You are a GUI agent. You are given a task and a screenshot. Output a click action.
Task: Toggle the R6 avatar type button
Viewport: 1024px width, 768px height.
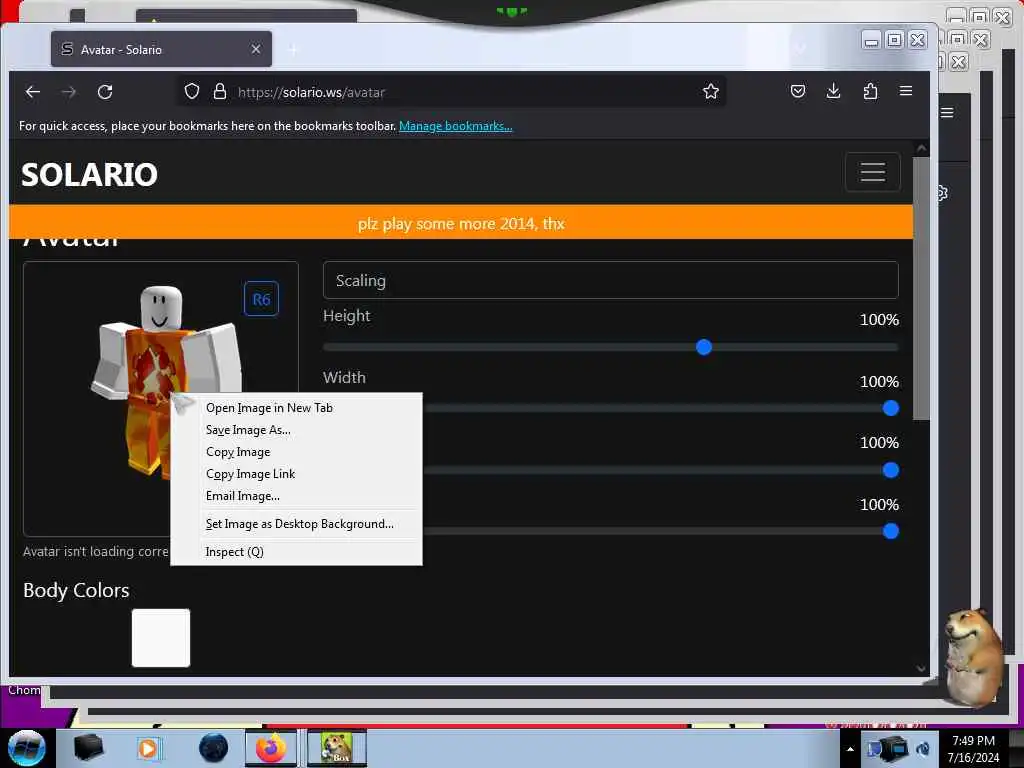coord(261,299)
